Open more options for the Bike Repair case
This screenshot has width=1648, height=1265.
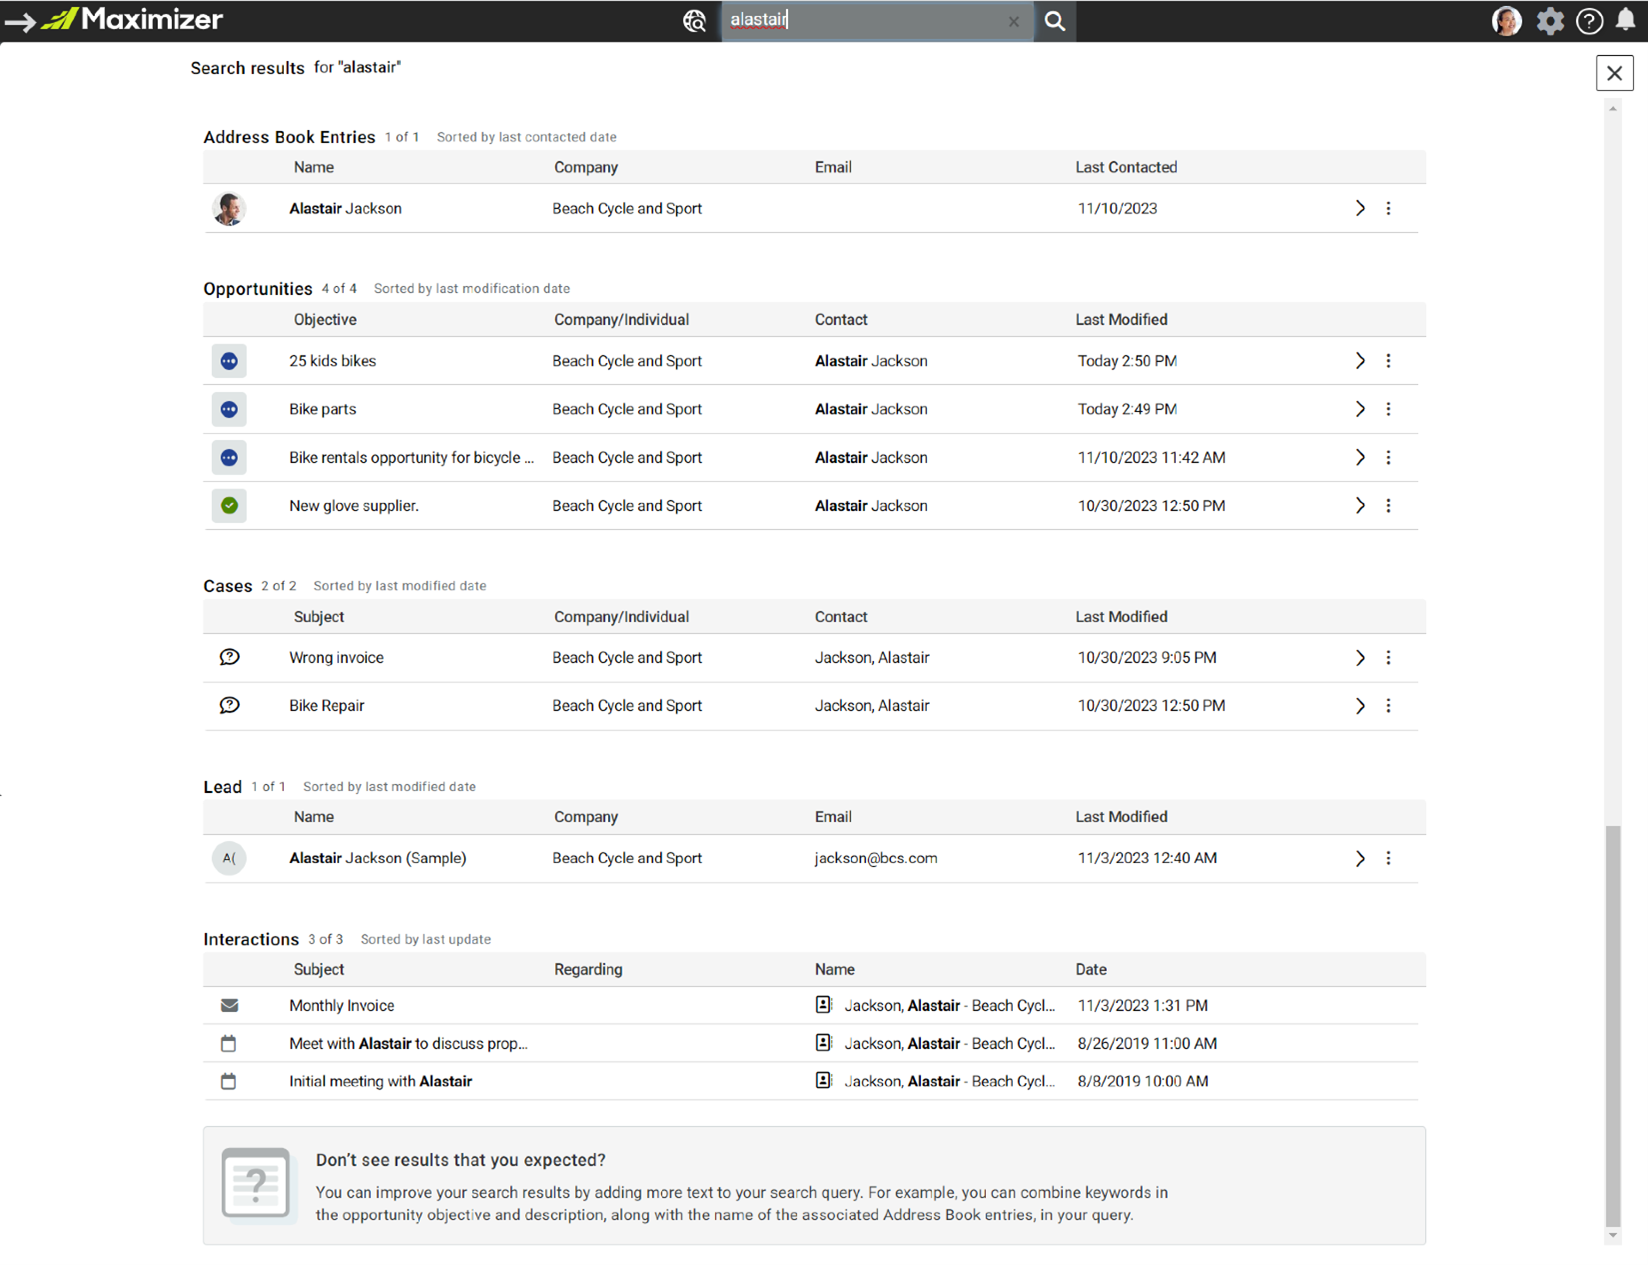pos(1388,706)
